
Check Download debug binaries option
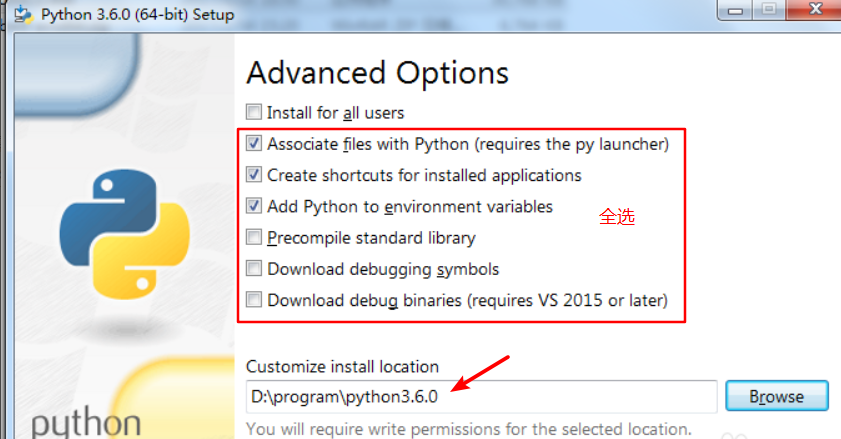(x=254, y=299)
